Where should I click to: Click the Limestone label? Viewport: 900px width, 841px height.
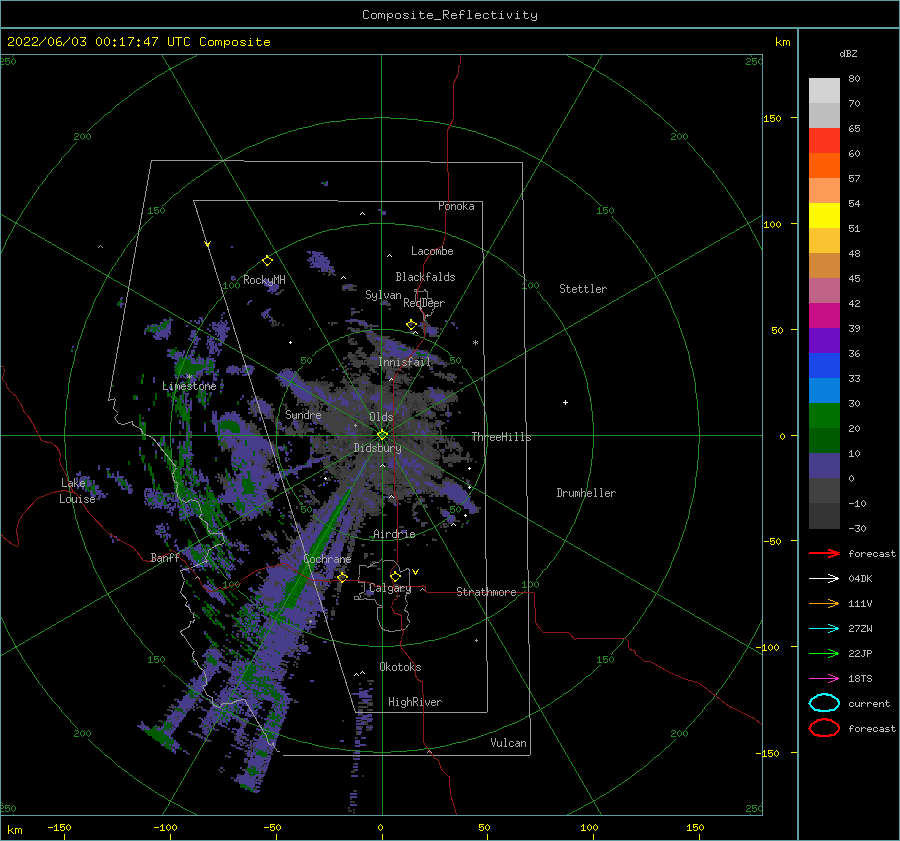pyautogui.click(x=189, y=386)
